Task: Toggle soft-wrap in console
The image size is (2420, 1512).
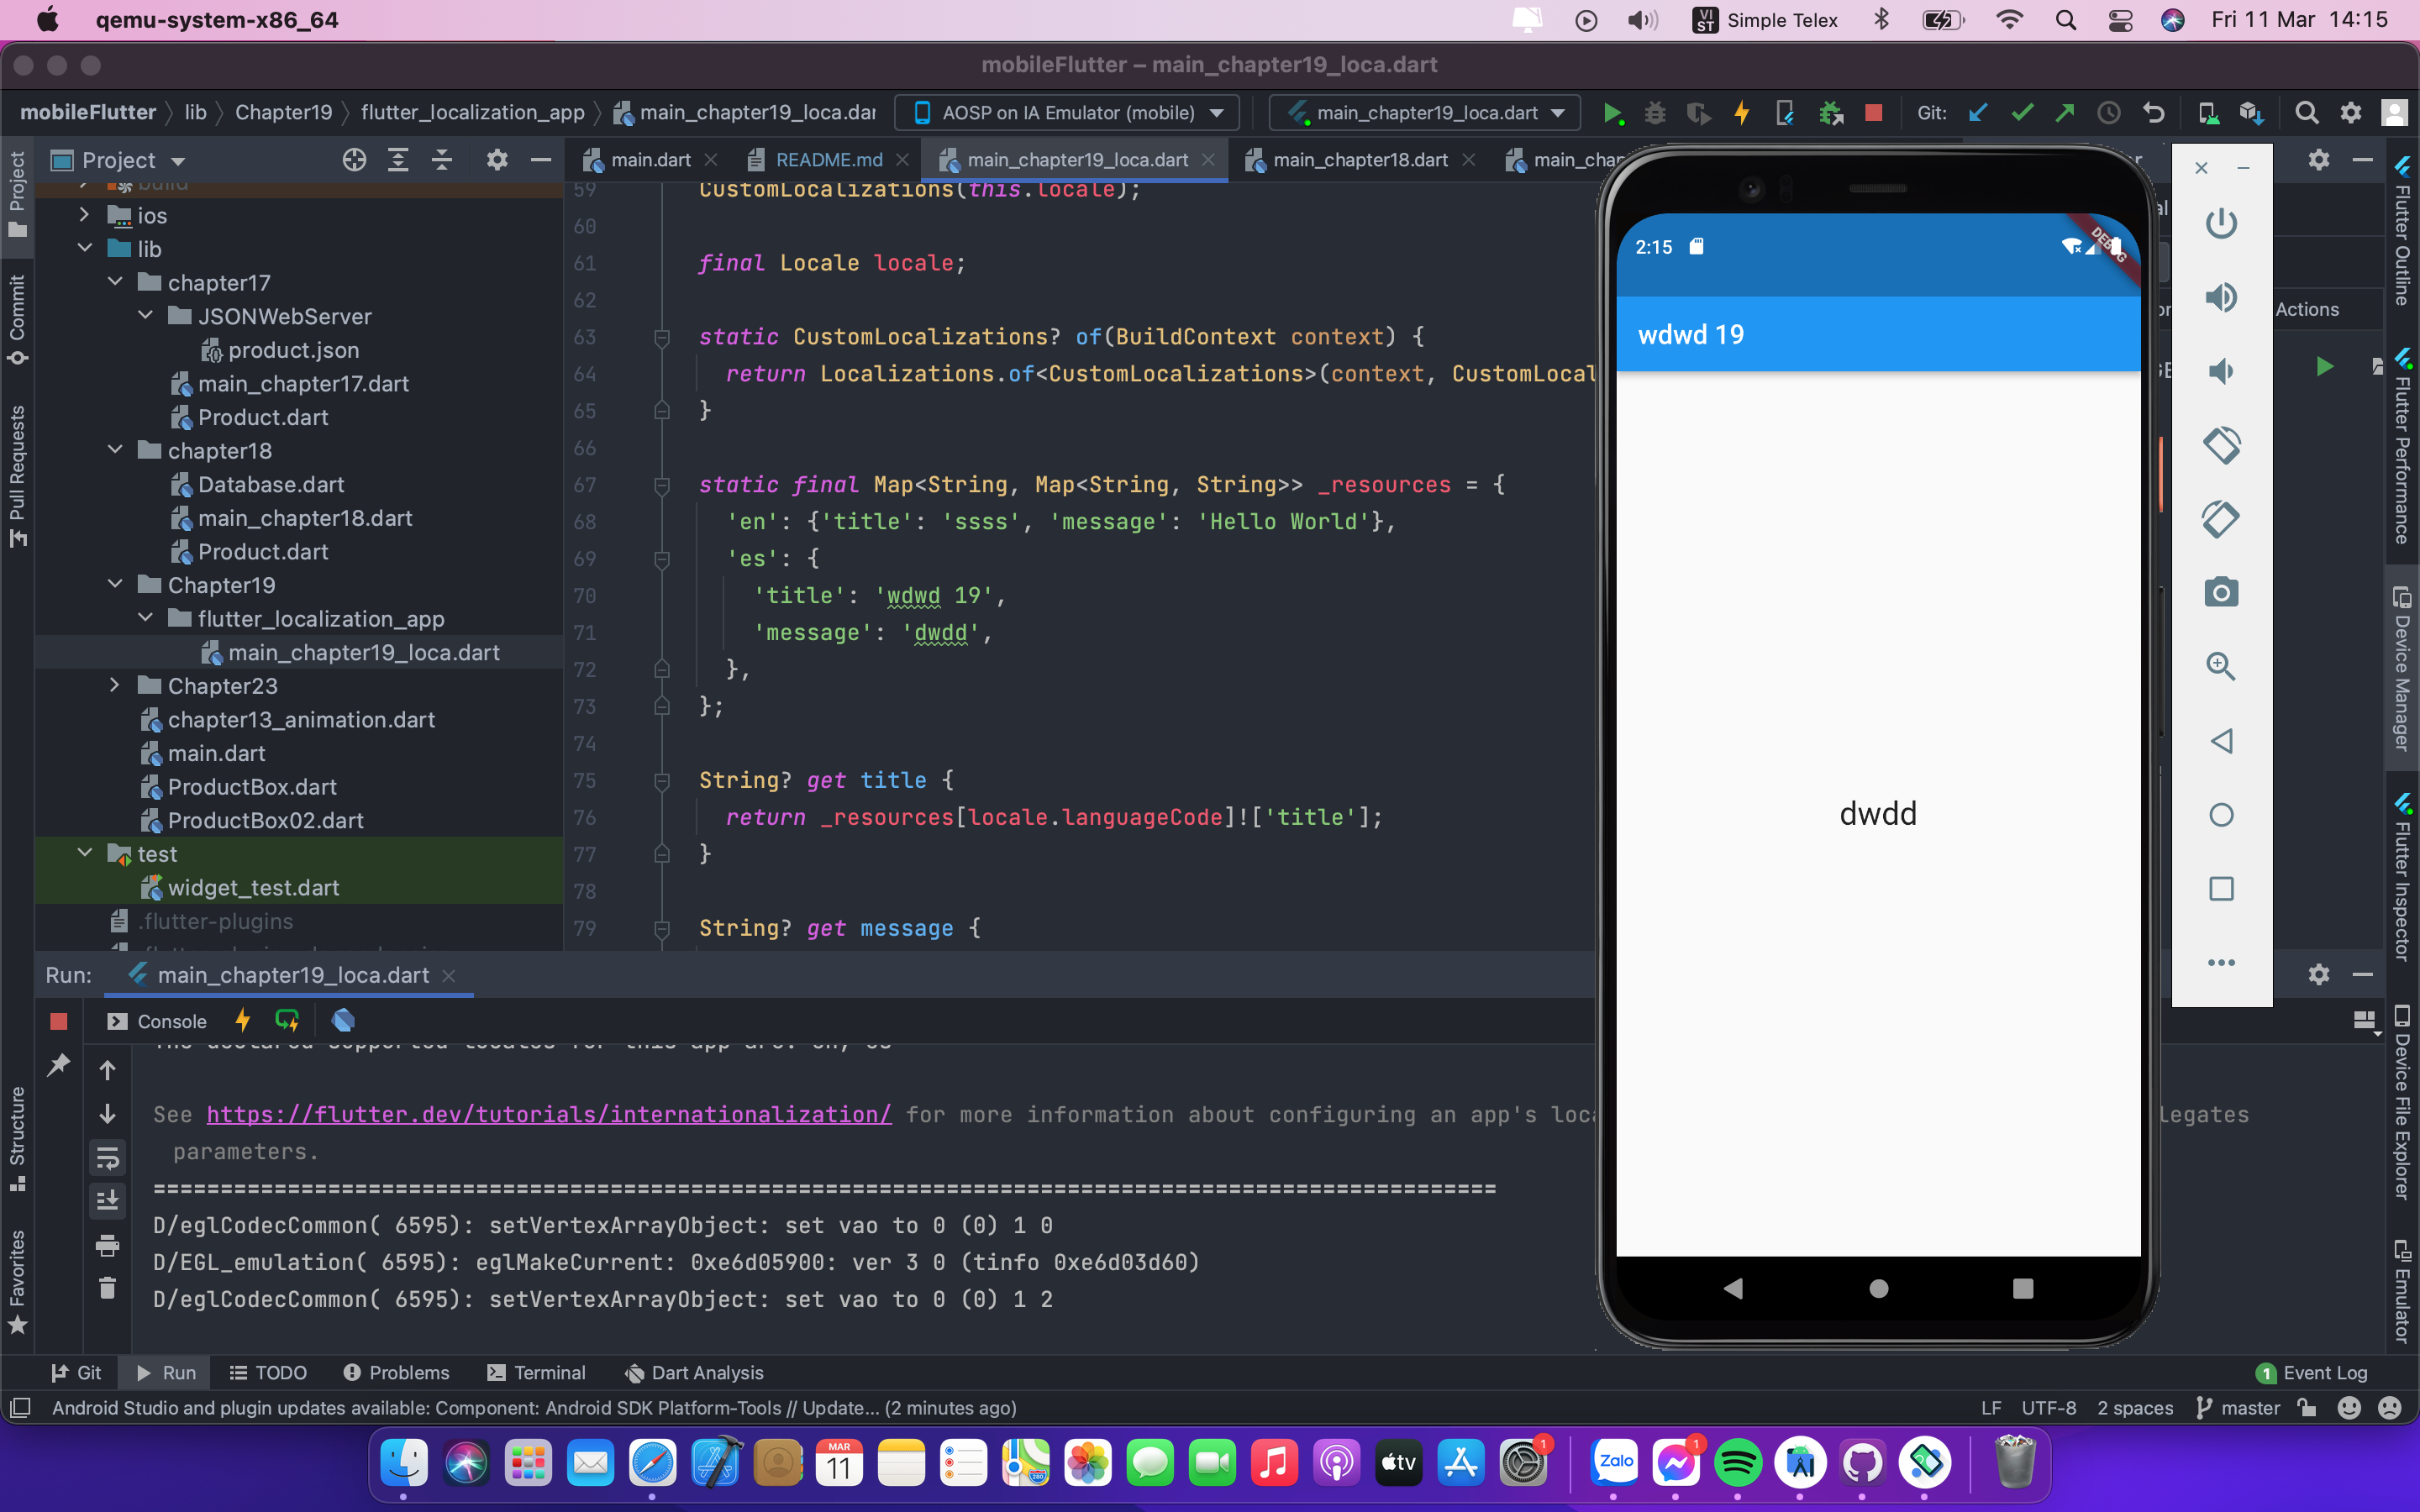Action: 108,1158
